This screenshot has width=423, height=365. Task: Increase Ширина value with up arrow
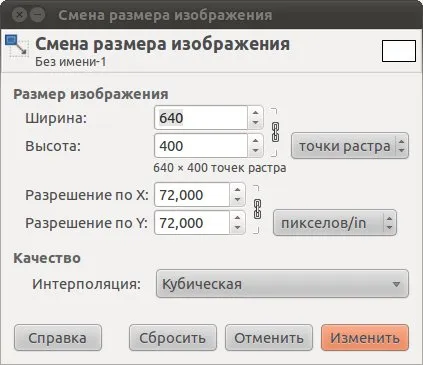255,113
